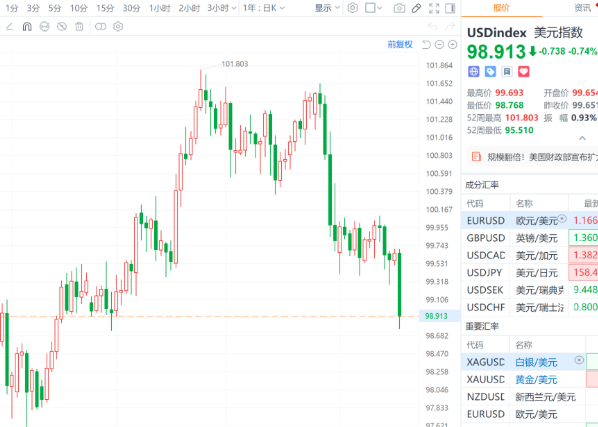The height and width of the screenshot is (427, 598).
Task: Collapse the quote details with the chevron
Action: (582, 138)
